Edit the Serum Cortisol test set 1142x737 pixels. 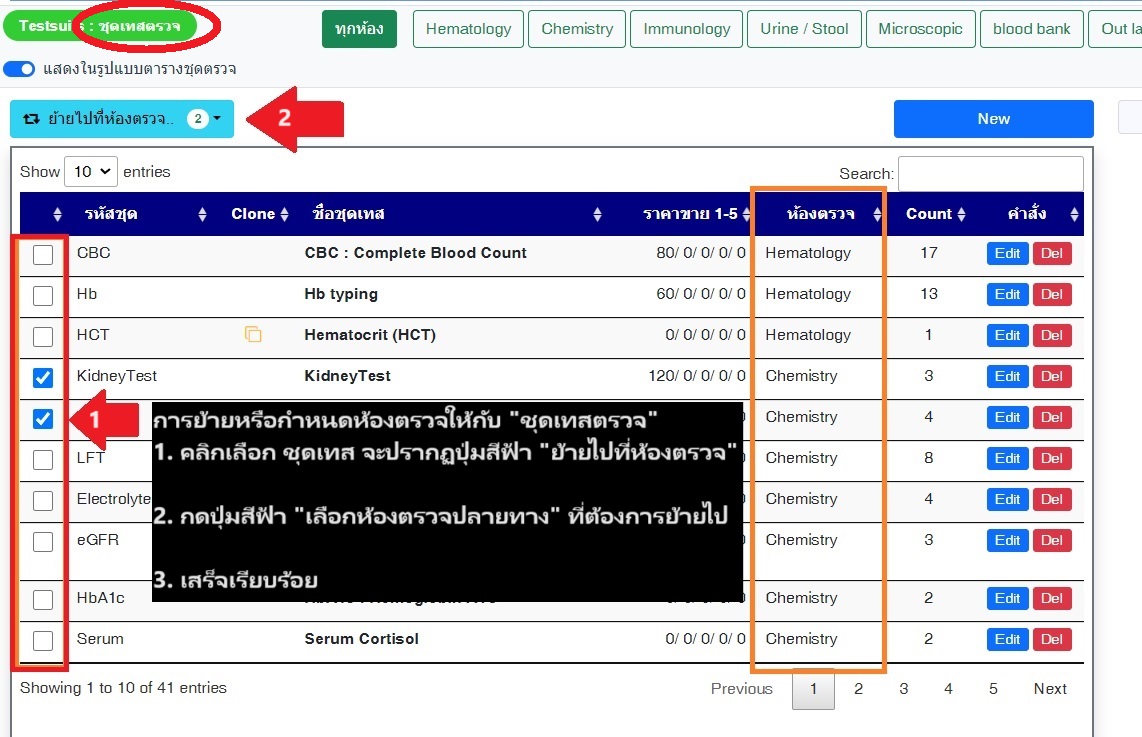[x=1007, y=639]
